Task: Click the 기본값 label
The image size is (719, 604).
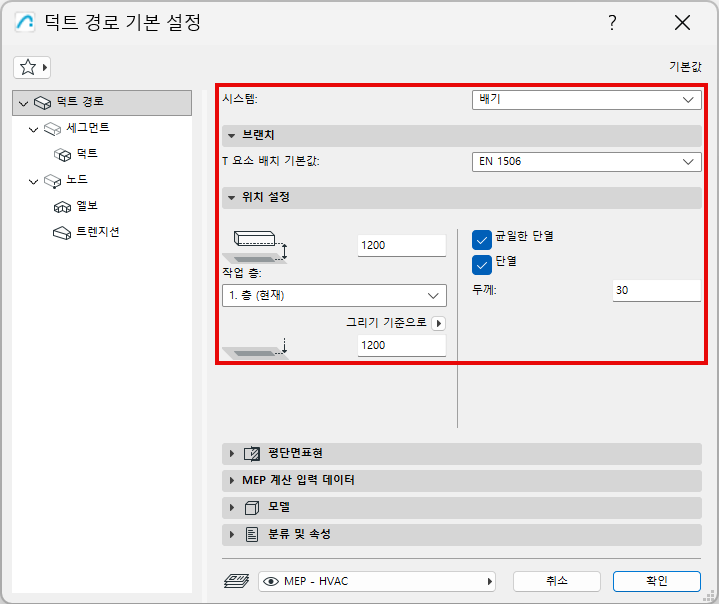Action: click(x=685, y=67)
